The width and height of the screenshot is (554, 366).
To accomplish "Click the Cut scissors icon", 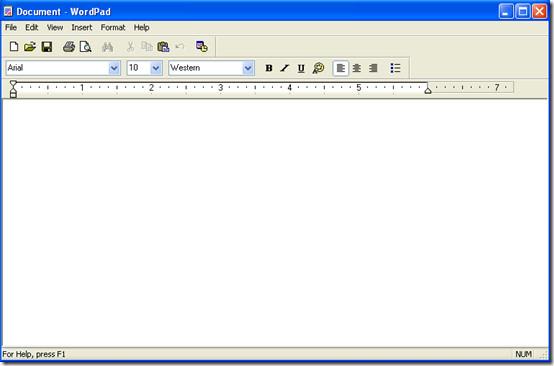I will [x=130, y=47].
